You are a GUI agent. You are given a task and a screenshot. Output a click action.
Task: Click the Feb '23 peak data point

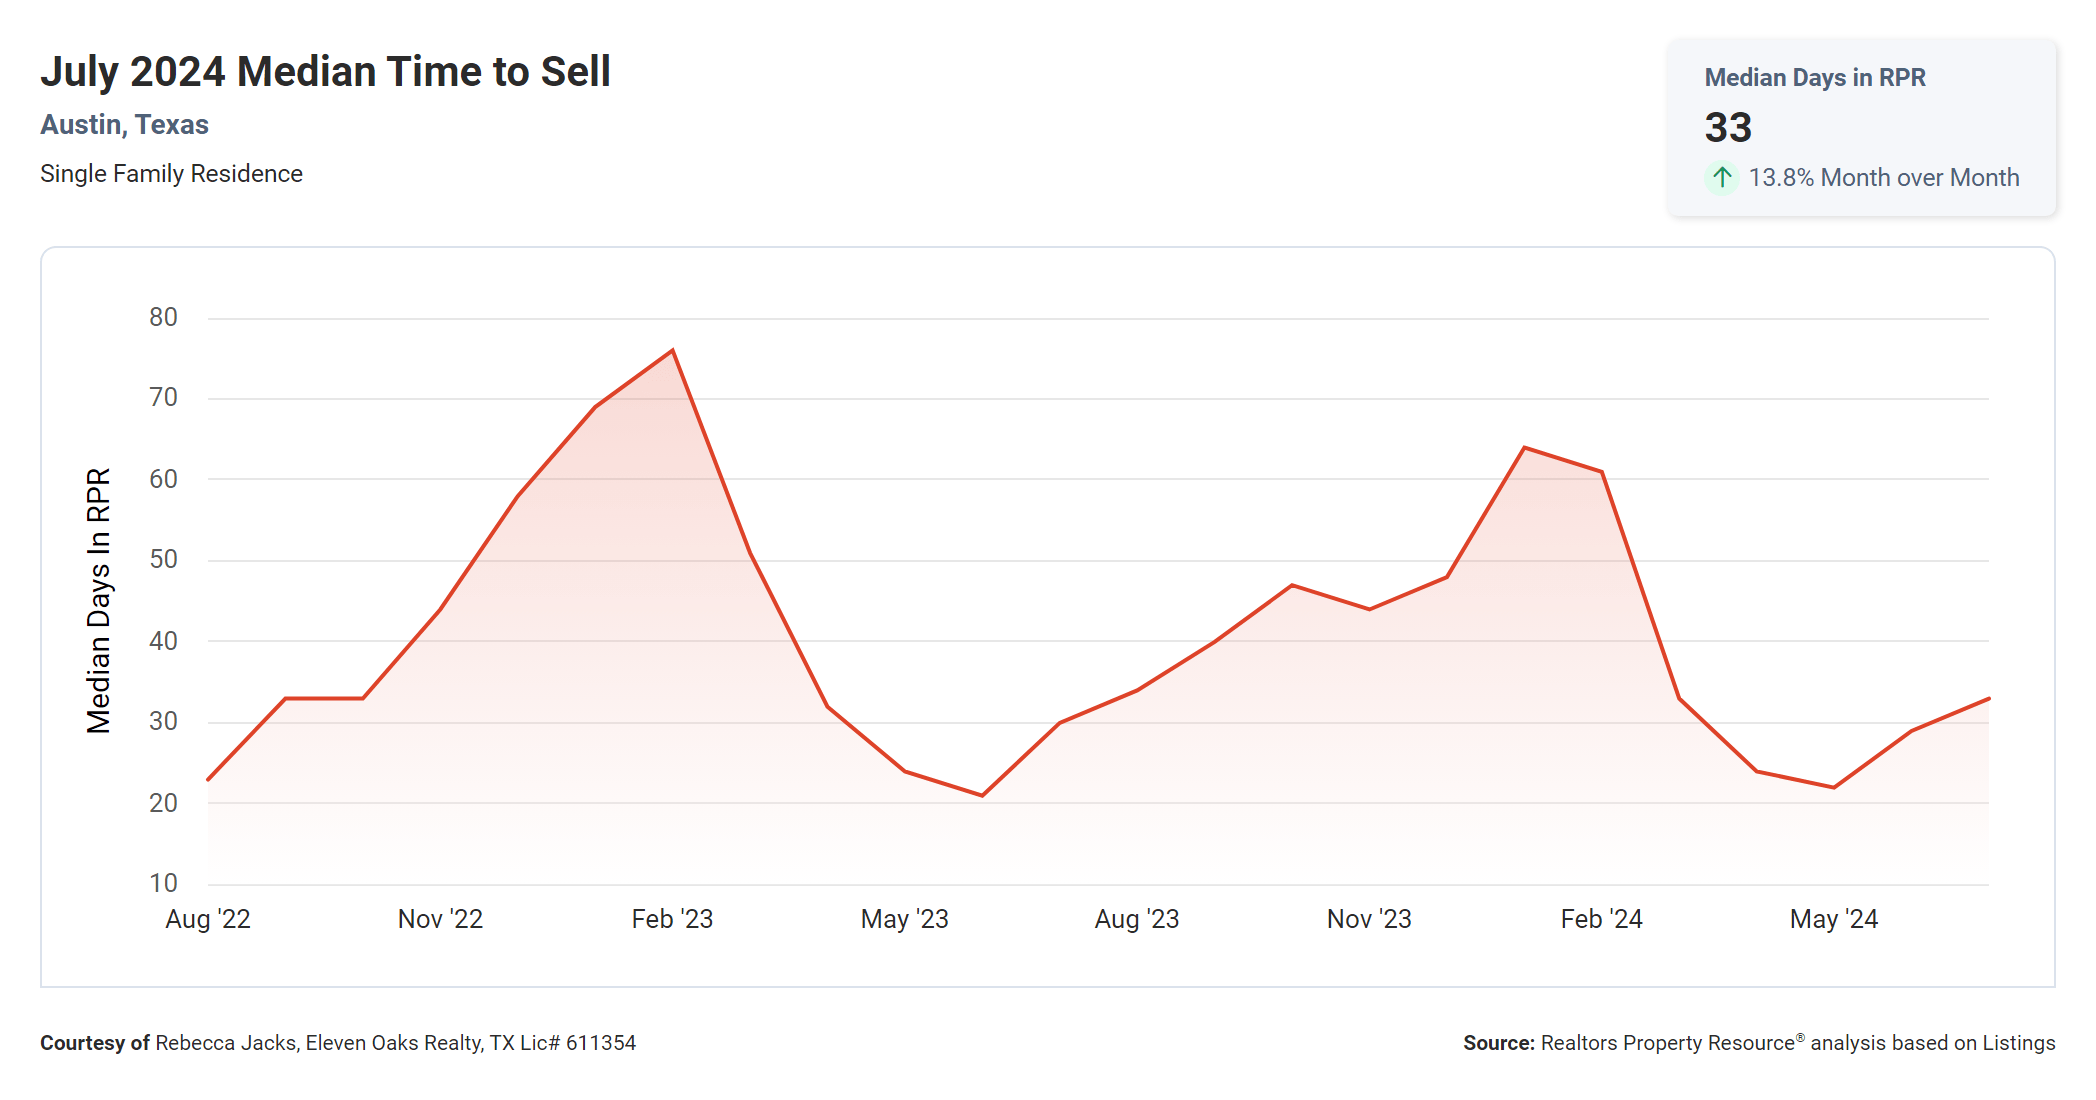(673, 350)
